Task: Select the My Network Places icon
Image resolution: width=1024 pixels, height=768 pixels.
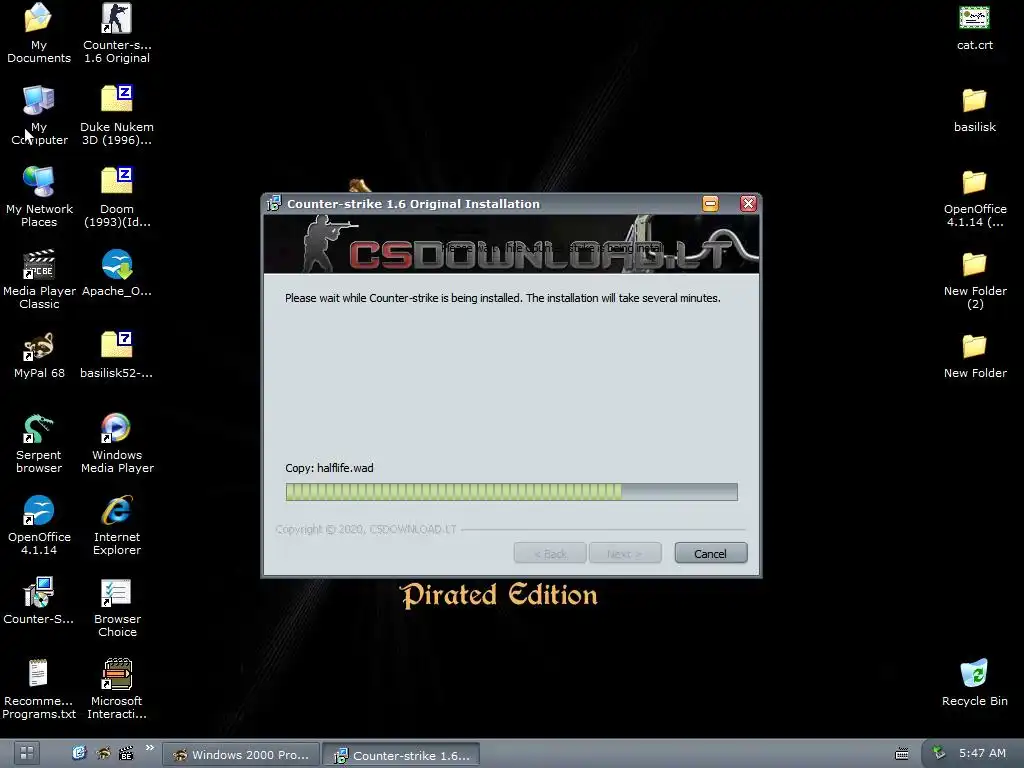Action: 39,197
